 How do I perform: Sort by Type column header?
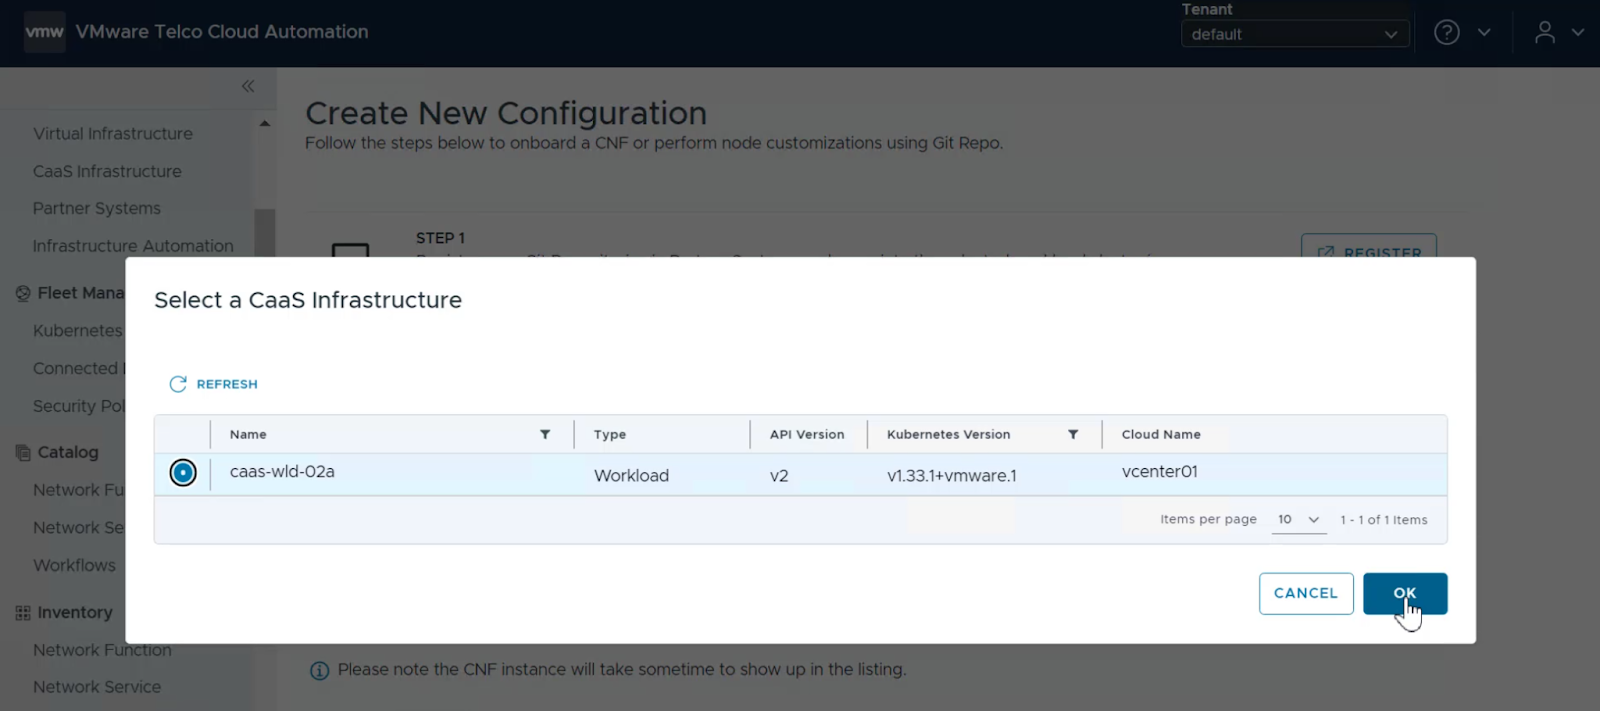click(x=610, y=434)
